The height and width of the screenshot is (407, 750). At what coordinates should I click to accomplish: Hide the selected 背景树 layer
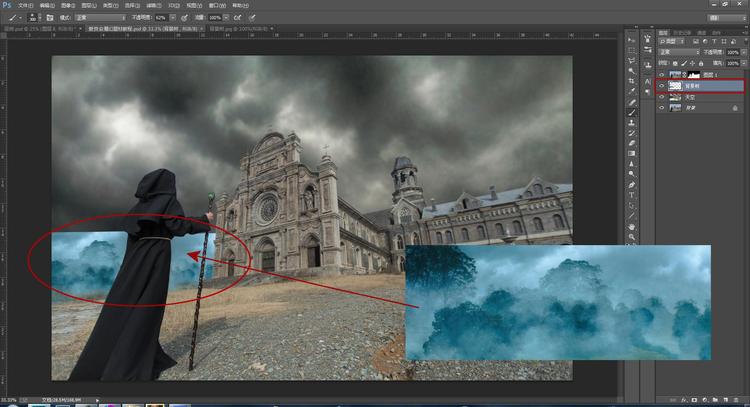point(662,86)
